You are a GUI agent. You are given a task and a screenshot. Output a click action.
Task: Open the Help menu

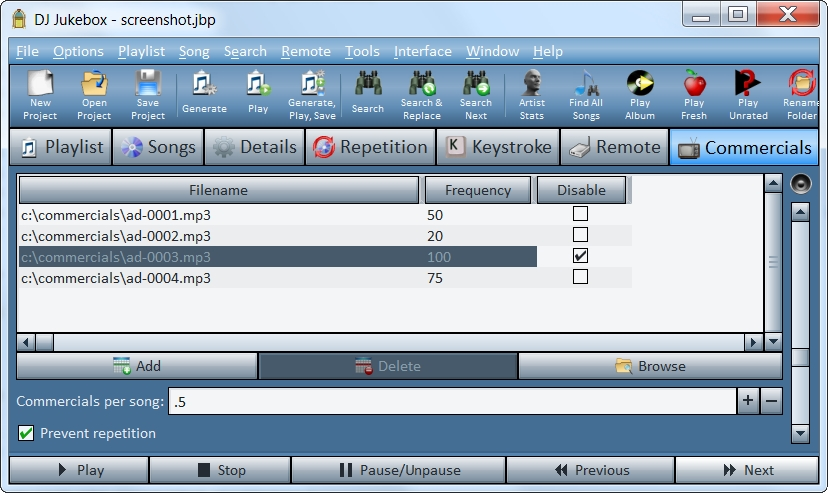tap(548, 51)
